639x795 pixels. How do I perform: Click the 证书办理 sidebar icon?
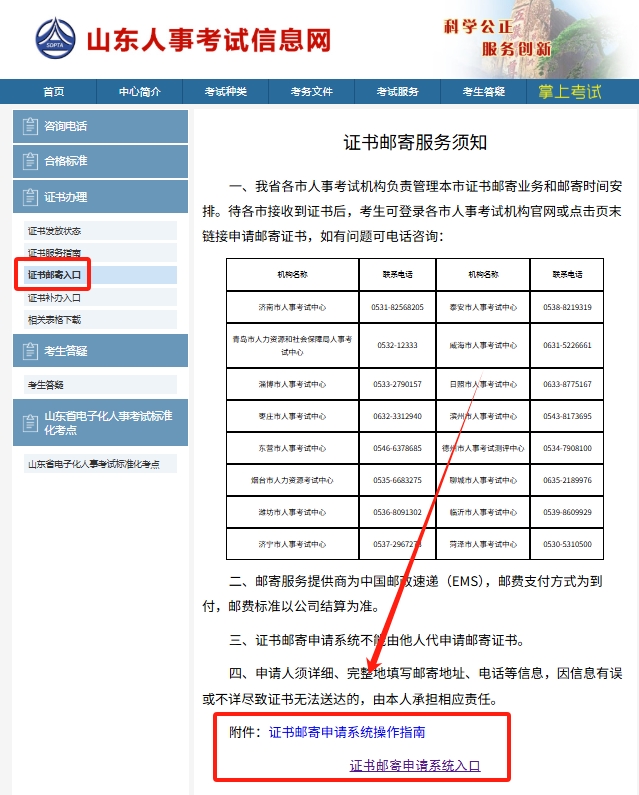coord(30,197)
